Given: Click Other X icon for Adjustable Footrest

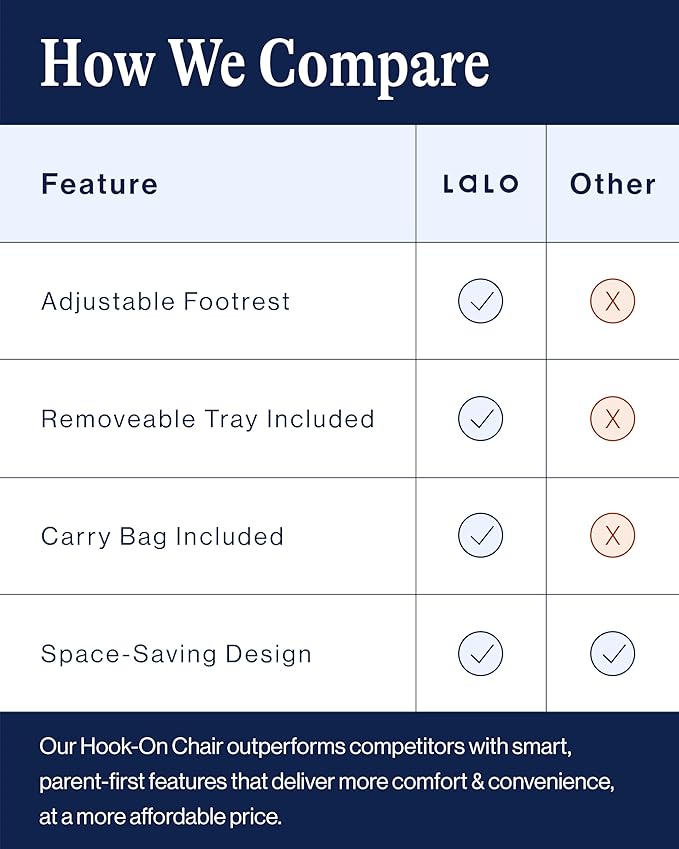Looking at the screenshot, I should pos(612,301).
